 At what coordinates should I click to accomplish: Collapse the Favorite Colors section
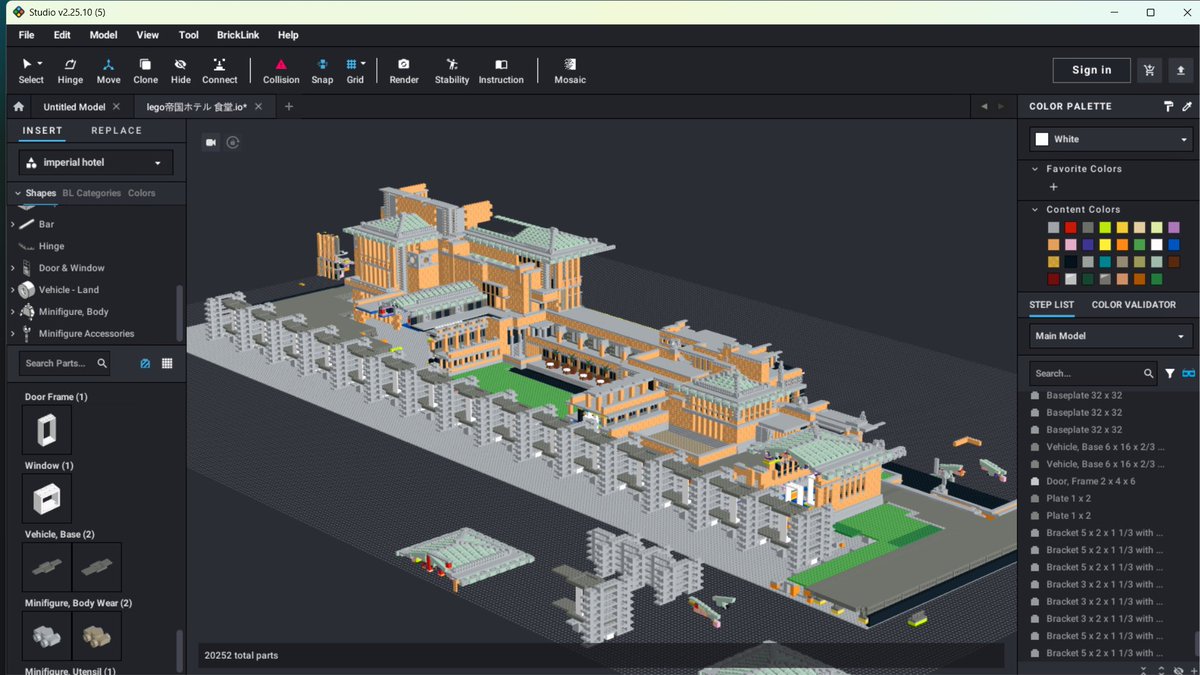[1035, 169]
